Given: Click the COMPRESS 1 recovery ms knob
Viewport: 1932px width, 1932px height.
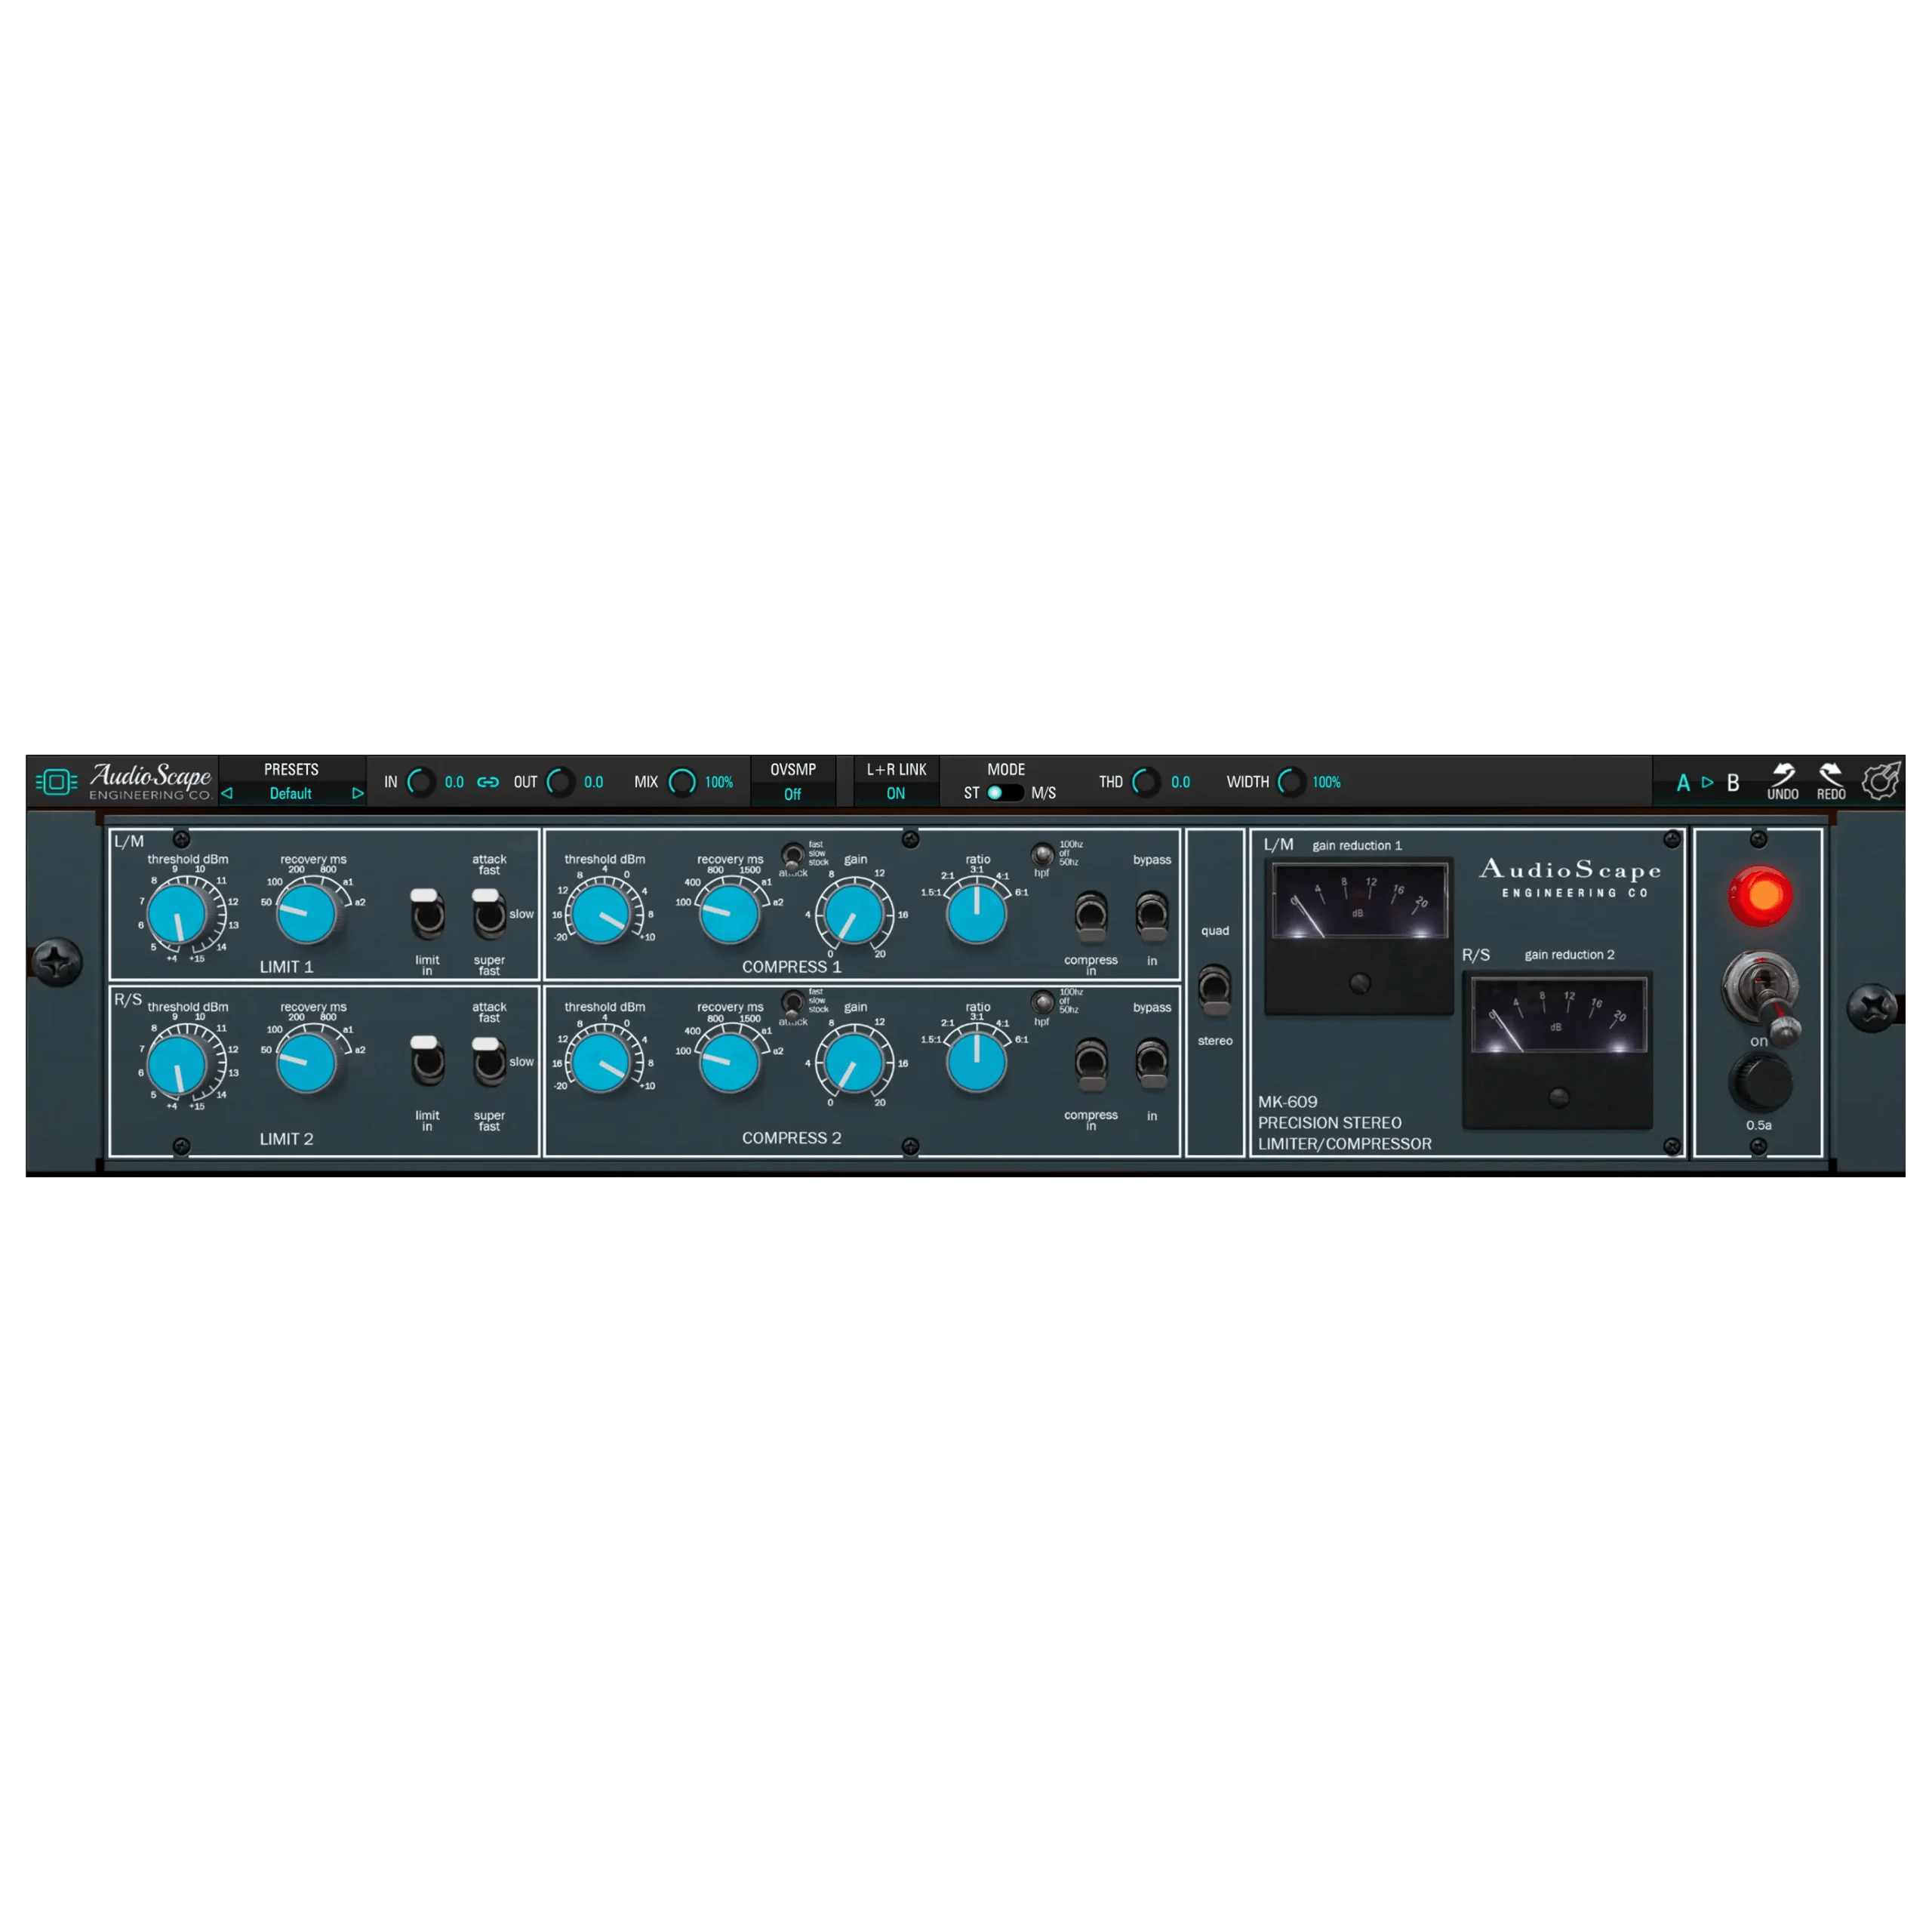Looking at the screenshot, I should (730, 913).
